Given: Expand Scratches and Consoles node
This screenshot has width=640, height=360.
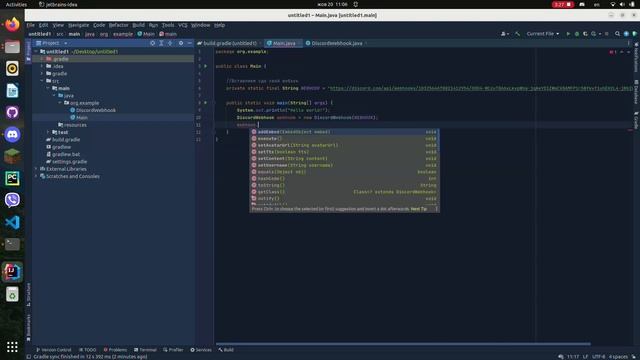Looking at the screenshot, I should point(36,176).
